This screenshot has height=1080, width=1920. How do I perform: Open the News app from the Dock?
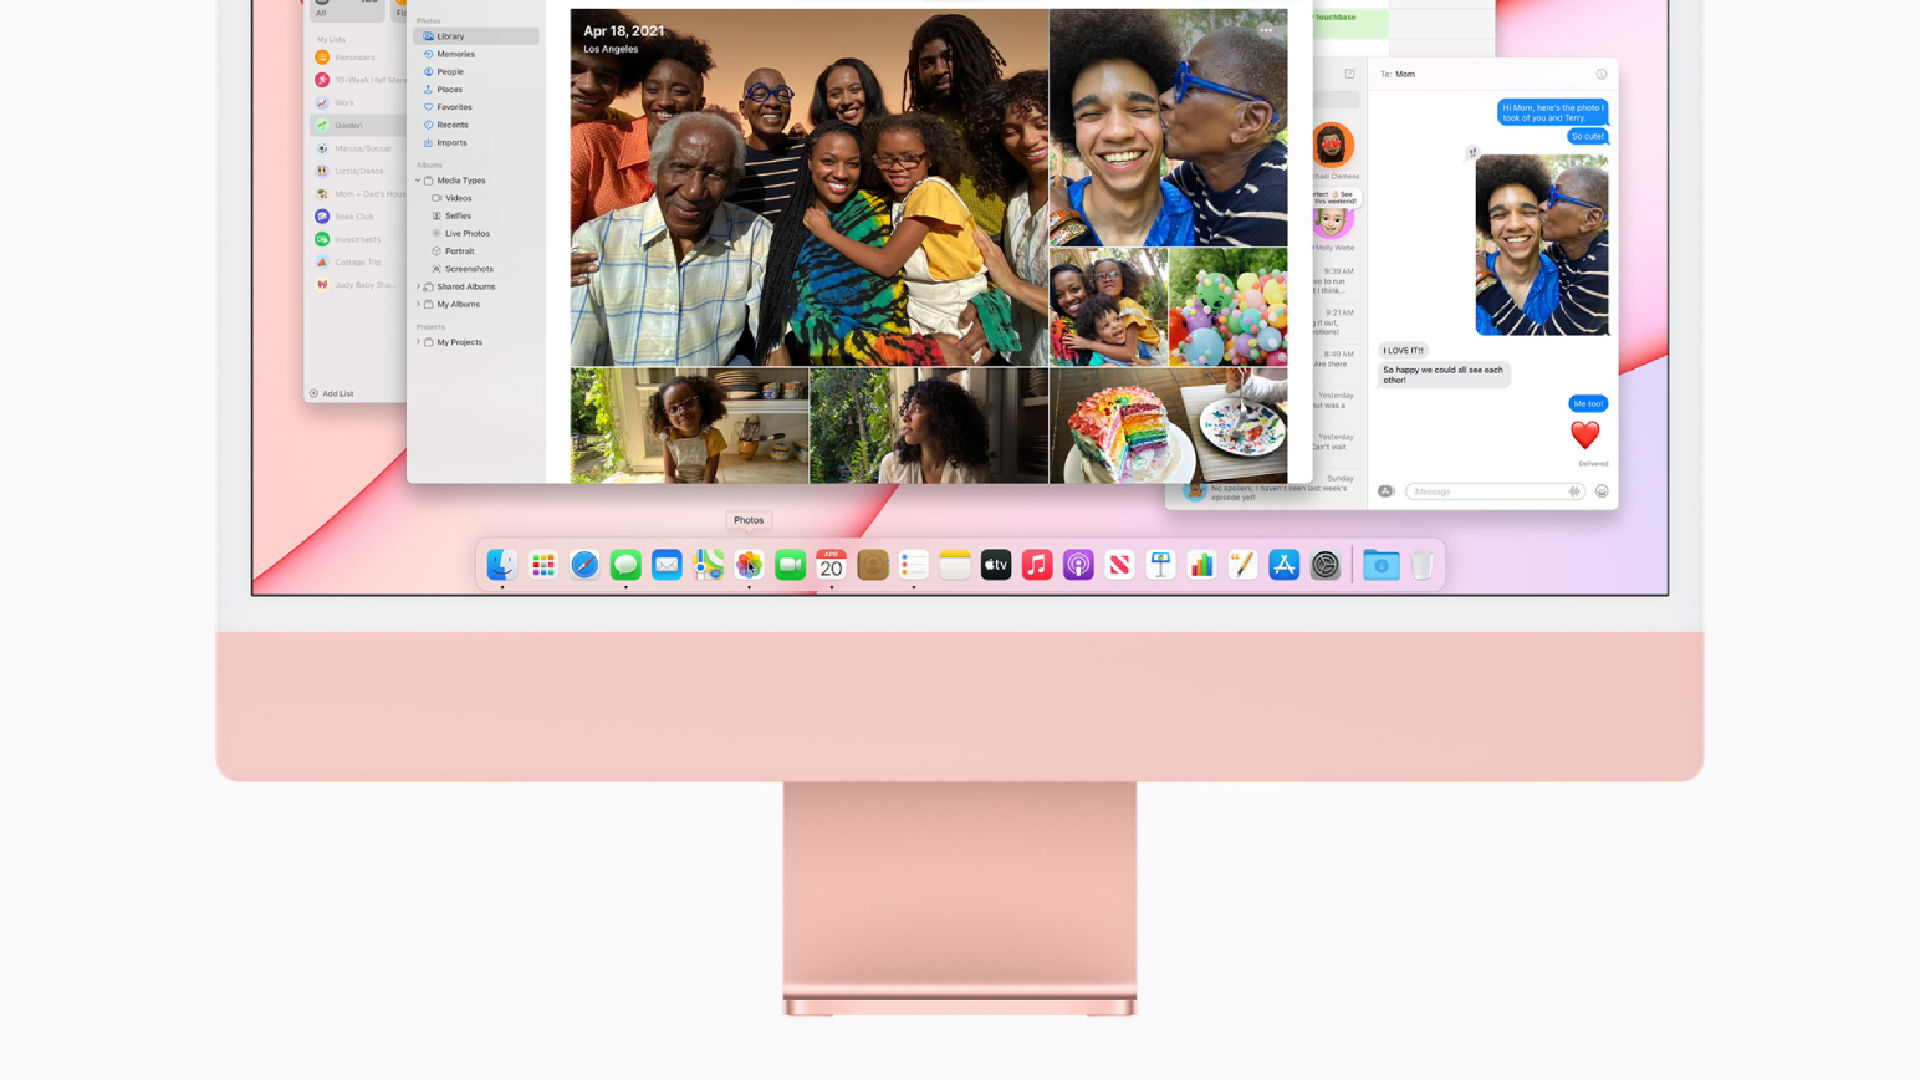point(1118,565)
